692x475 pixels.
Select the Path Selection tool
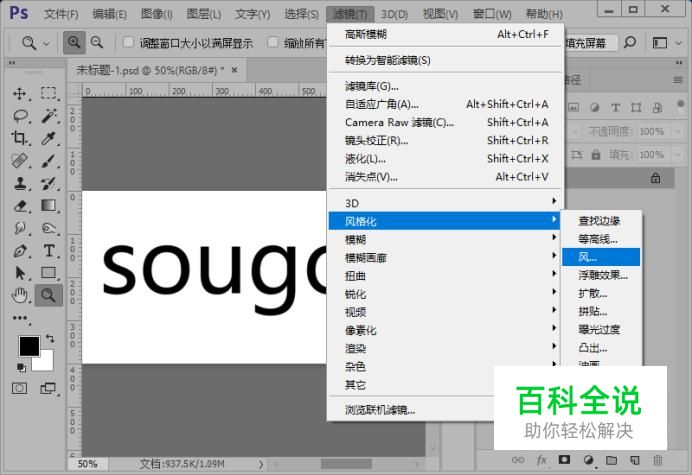pos(20,273)
